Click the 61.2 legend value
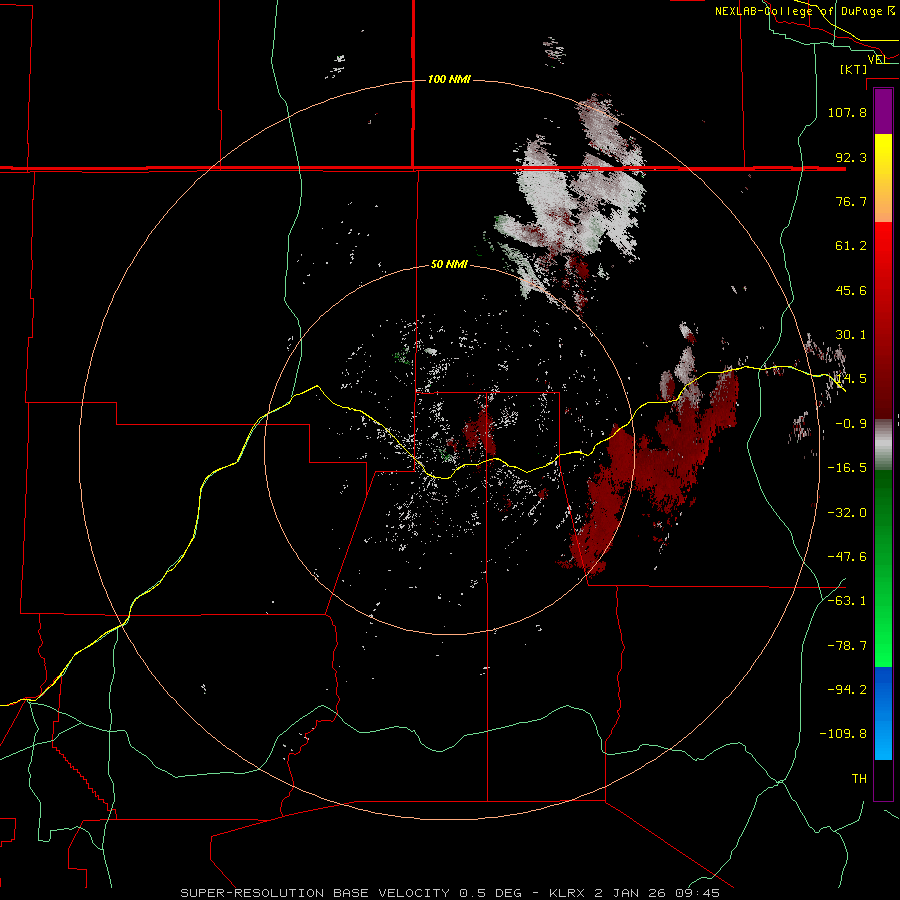This screenshot has width=900, height=900. click(851, 246)
